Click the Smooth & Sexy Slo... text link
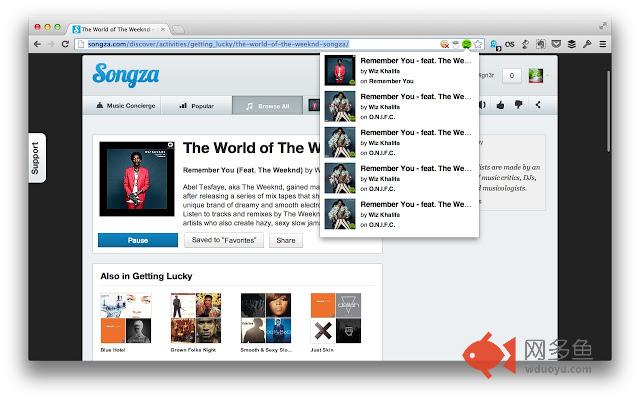Screen dimensions: 640x400 point(266,350)
